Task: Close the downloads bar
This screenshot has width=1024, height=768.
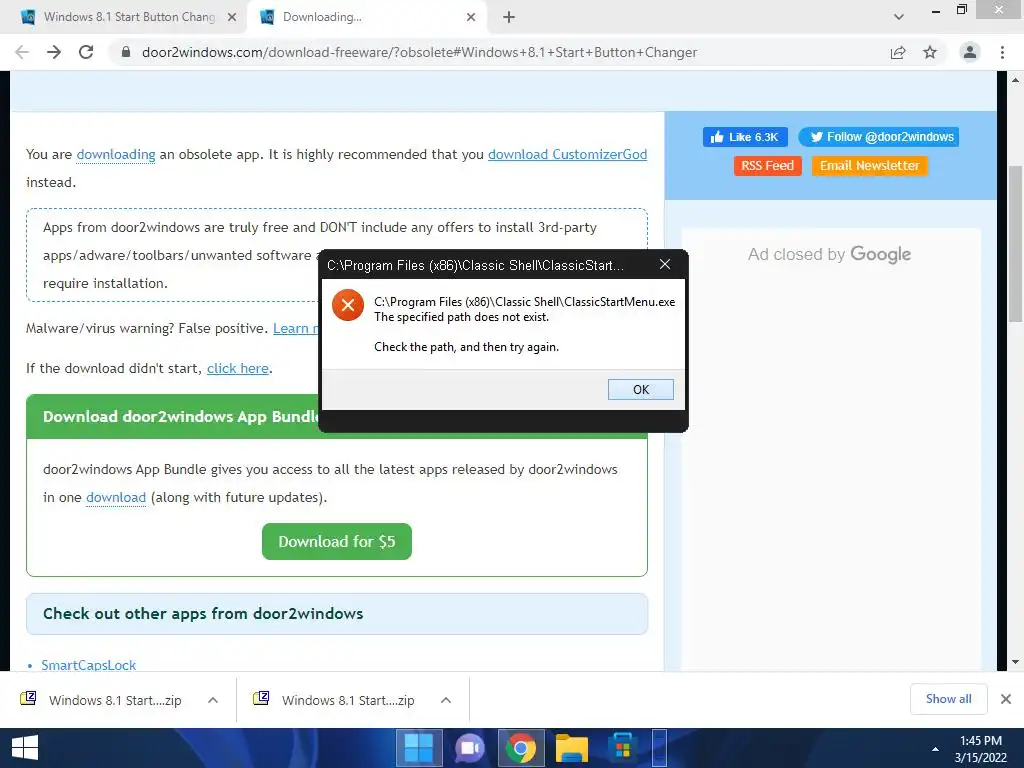Action: (x=1006, y=699)
